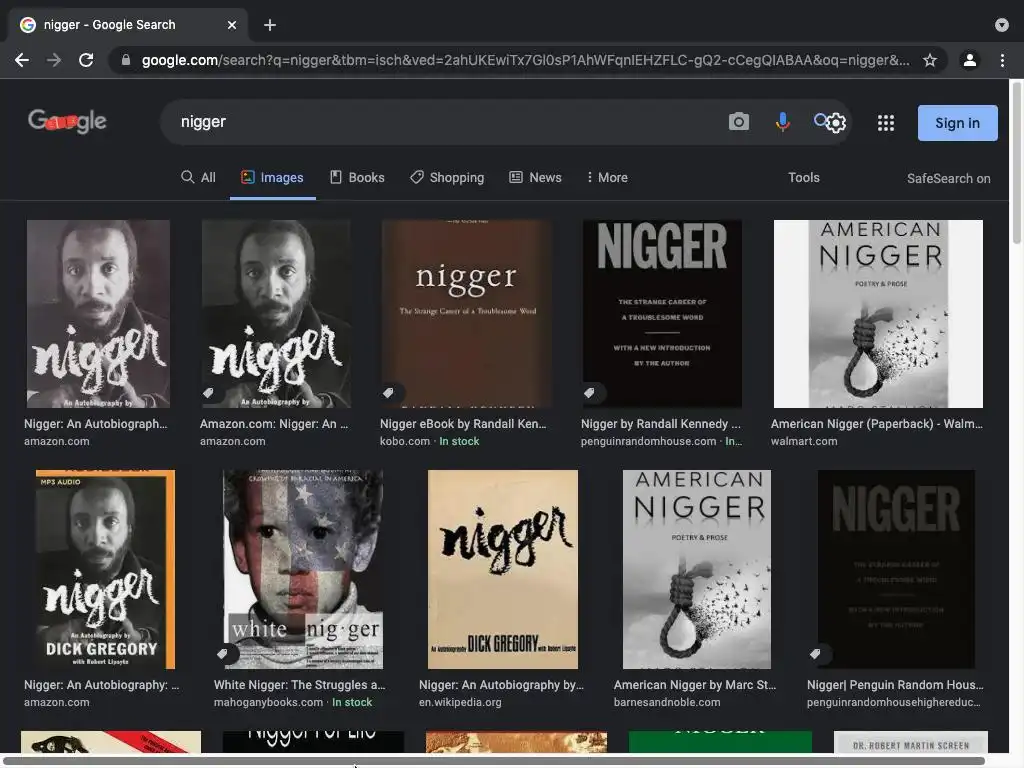
Task: Click the product tag icon on the penguinrandomhousehighereduc thumbnail
Action: pyautogui.click(x=815, y=654)
